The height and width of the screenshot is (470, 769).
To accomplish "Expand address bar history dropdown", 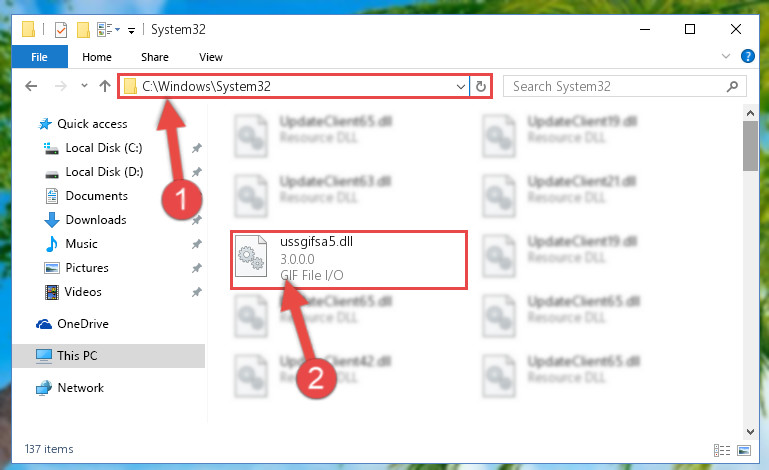I will pyautogui.click(x=461, y=87).
